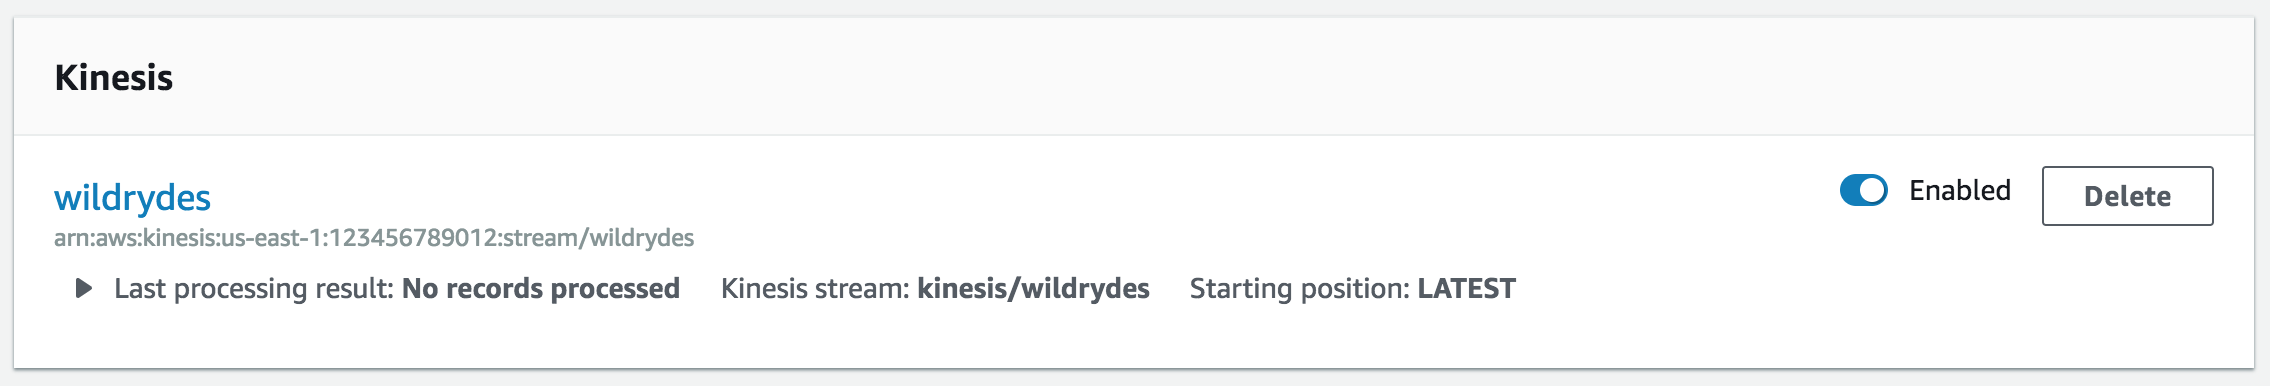Click the Kinesis stream field label

(815, 288)
